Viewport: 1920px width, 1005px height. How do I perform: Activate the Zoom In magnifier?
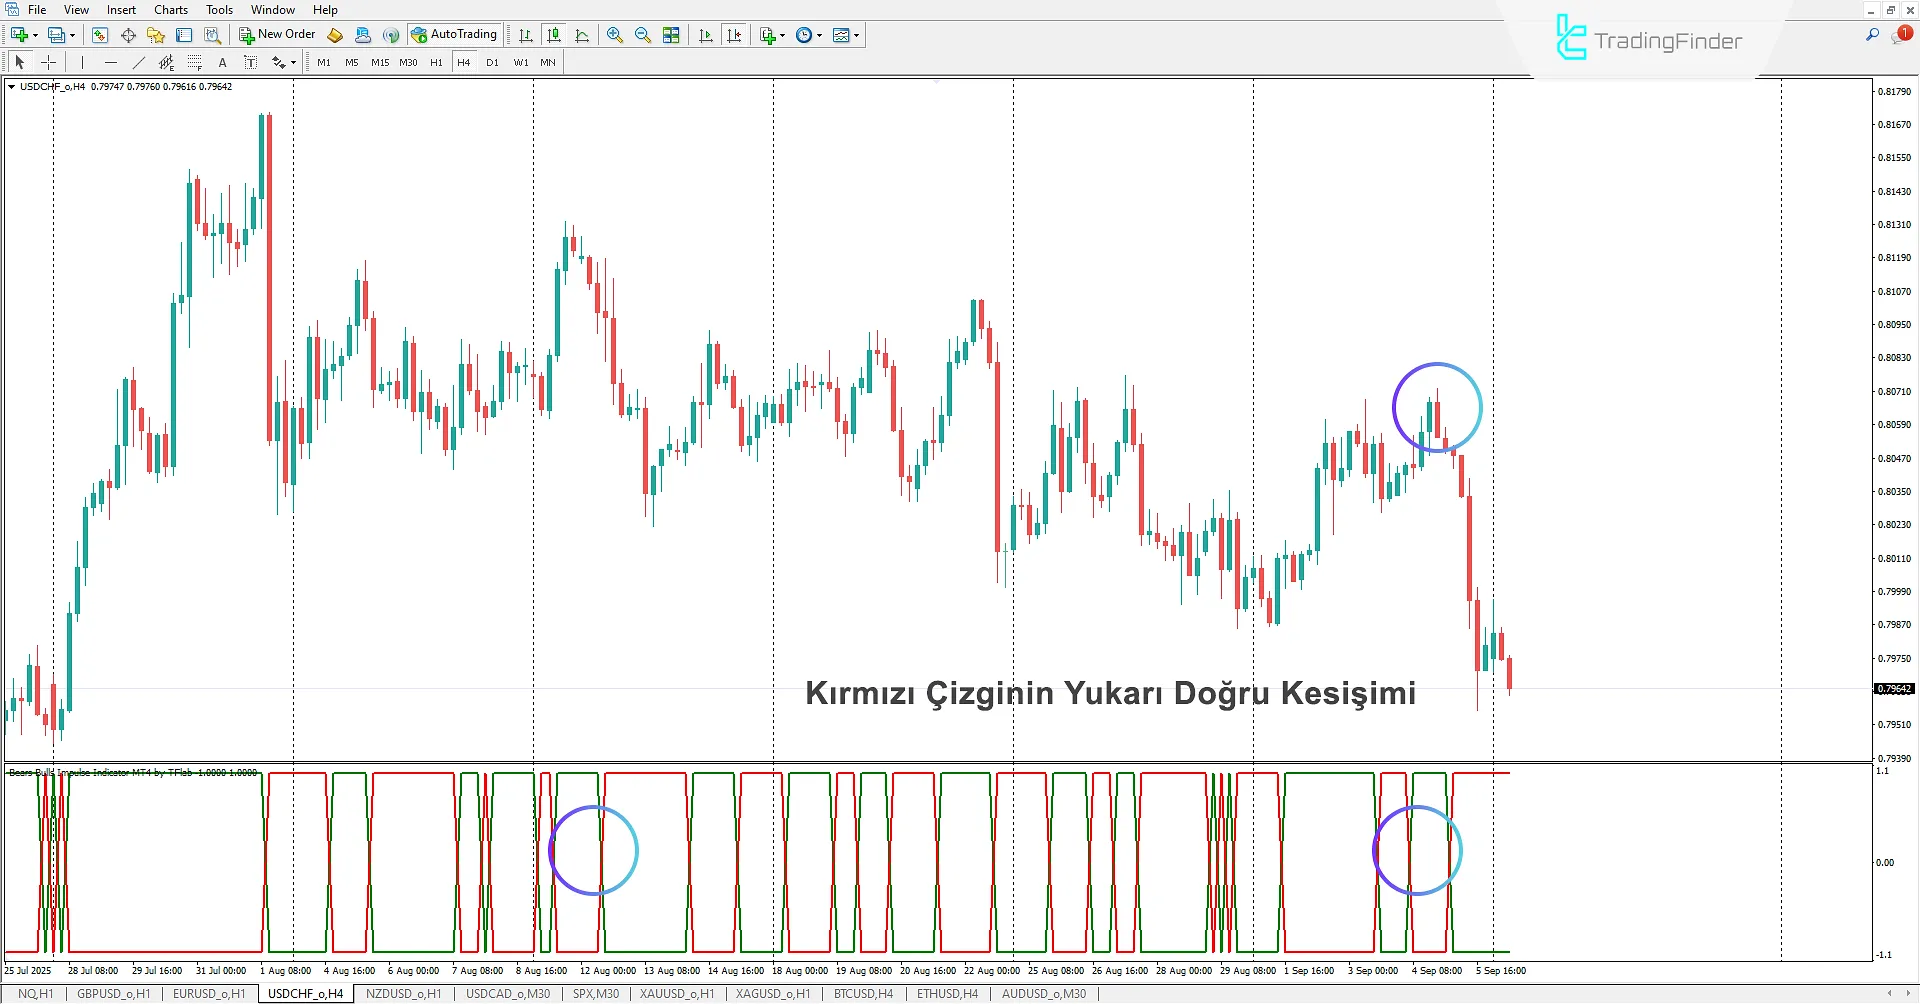(x=615, y=34)
